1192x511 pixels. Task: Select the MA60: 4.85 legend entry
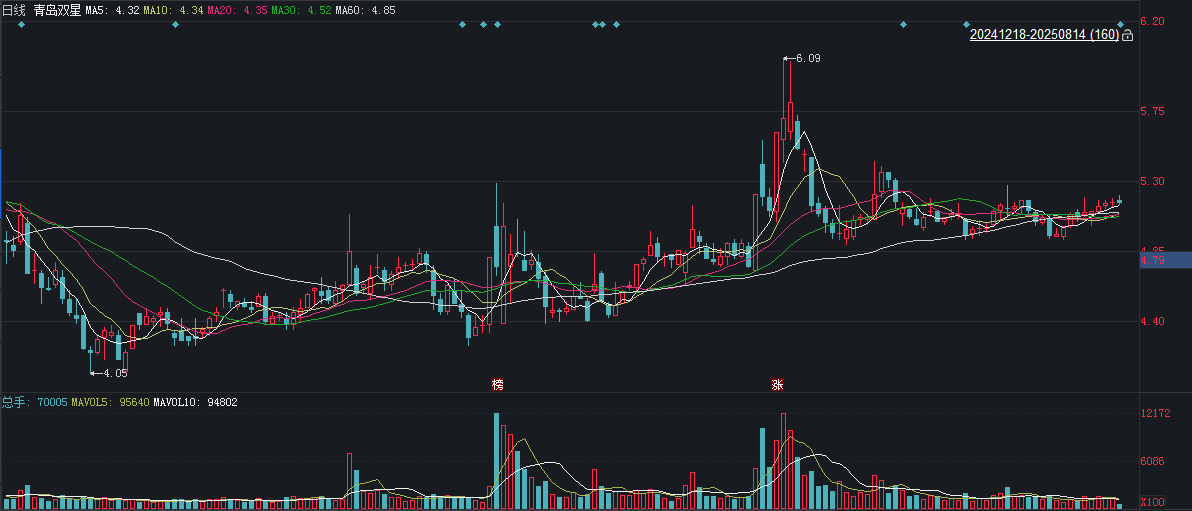point(366,11)
